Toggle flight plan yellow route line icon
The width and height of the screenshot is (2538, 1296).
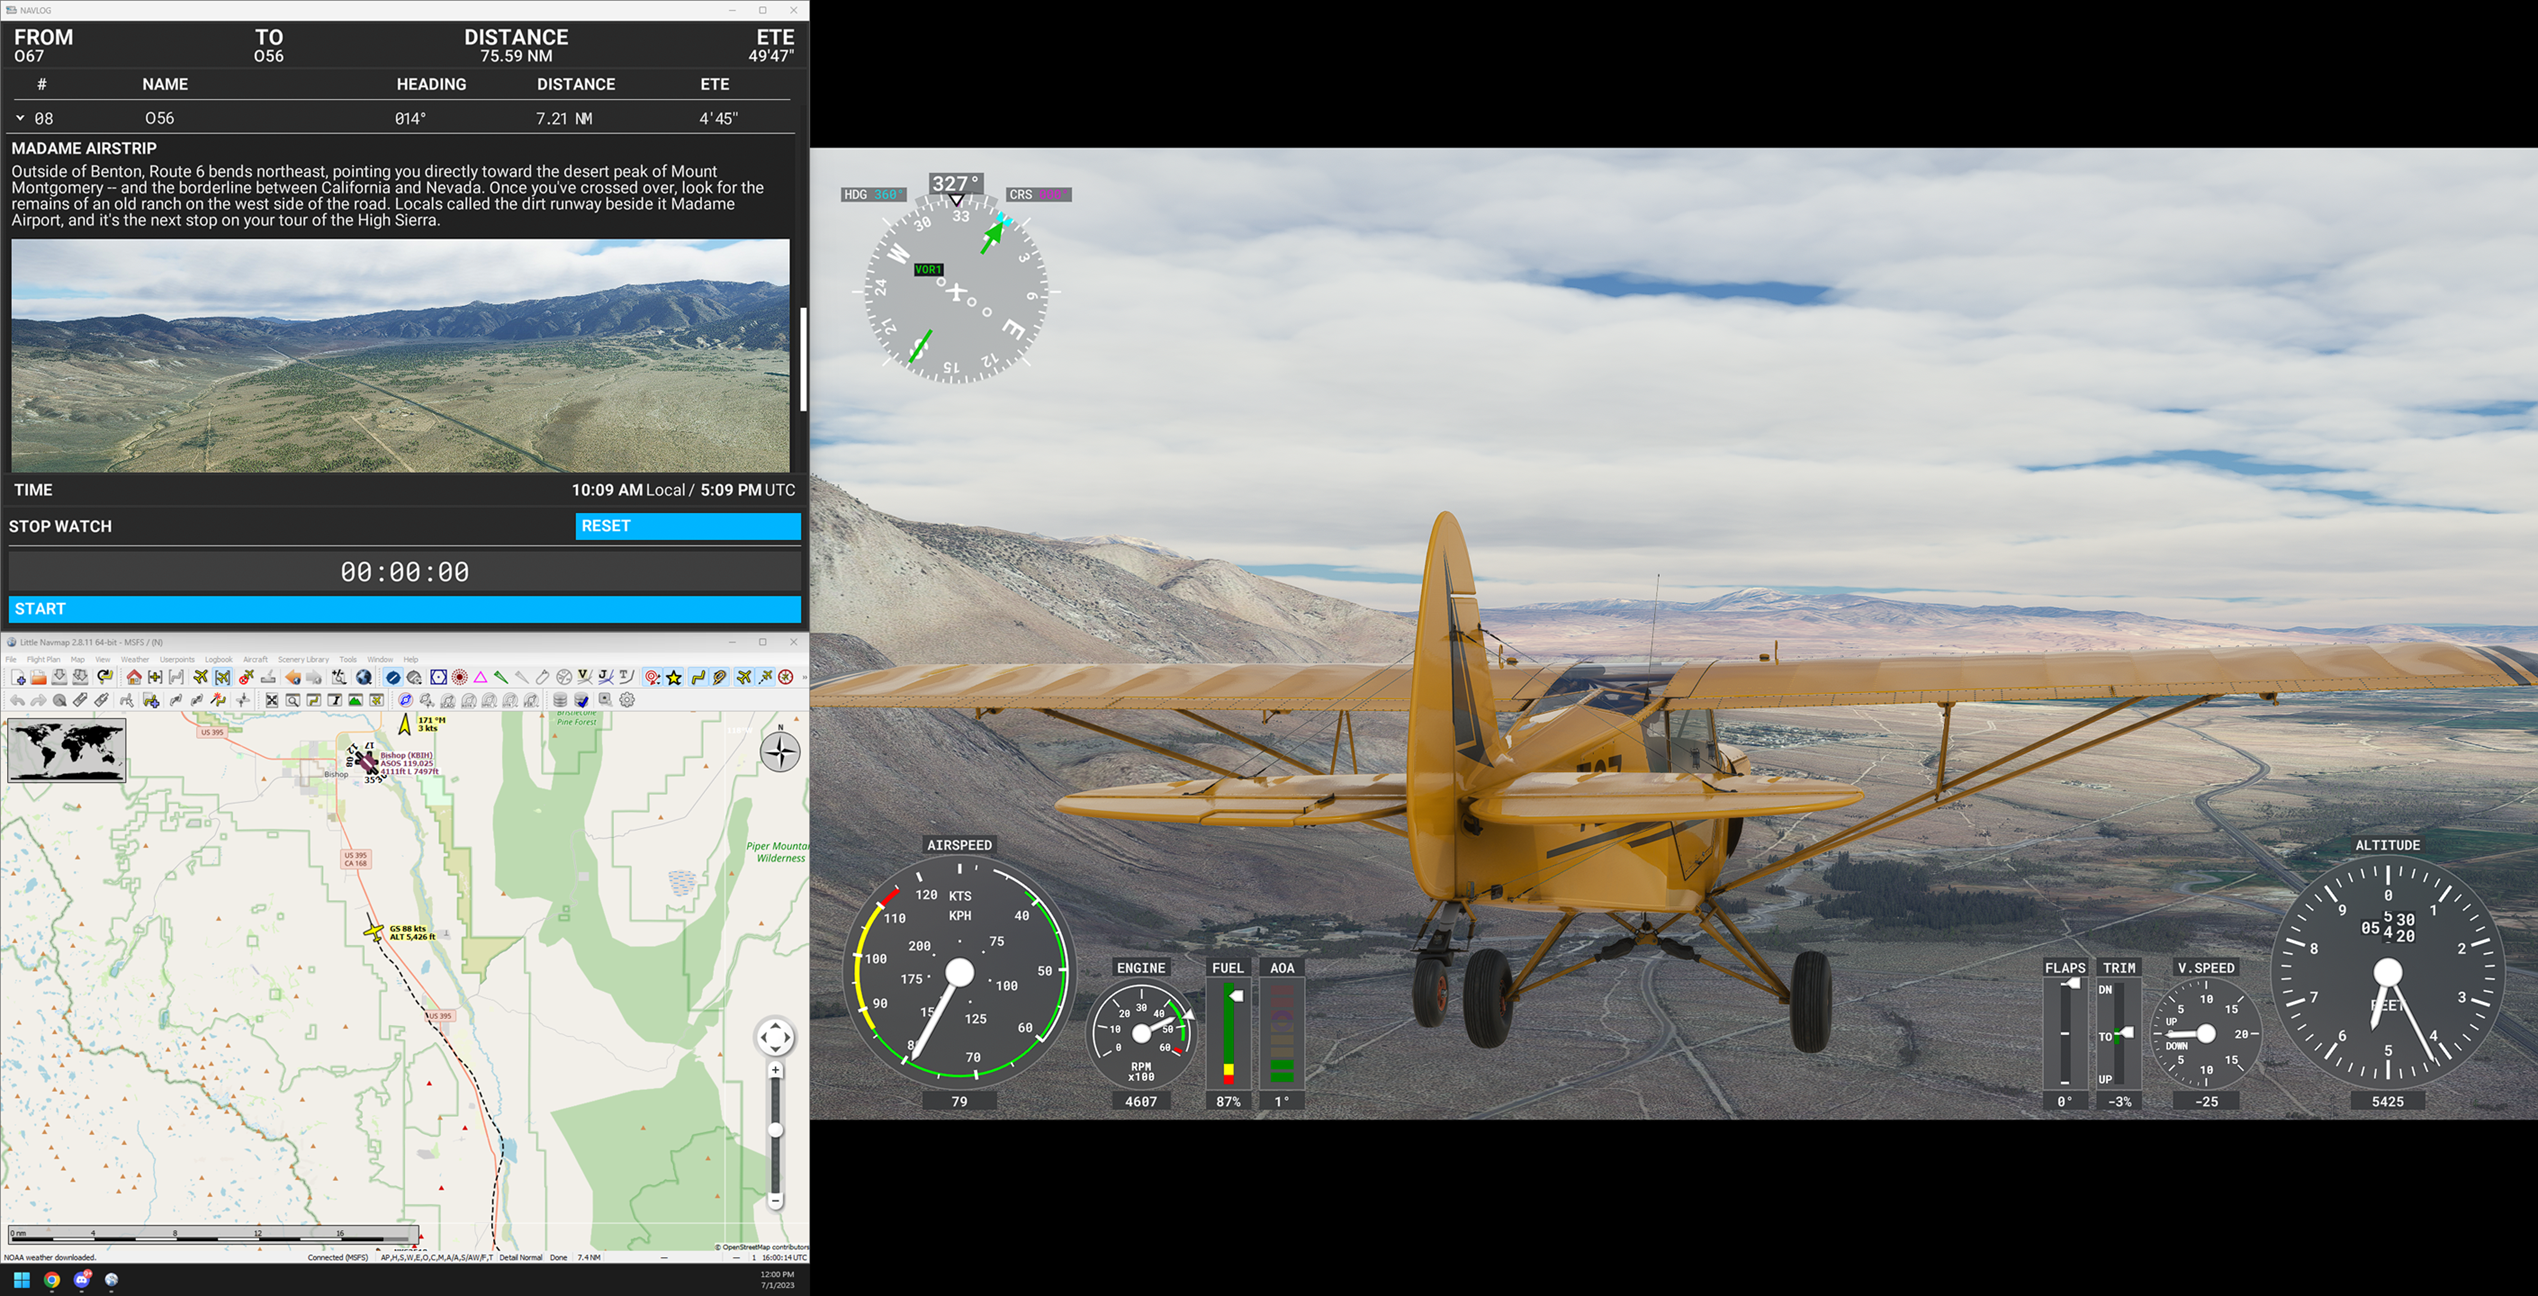[x=698, y=677]
